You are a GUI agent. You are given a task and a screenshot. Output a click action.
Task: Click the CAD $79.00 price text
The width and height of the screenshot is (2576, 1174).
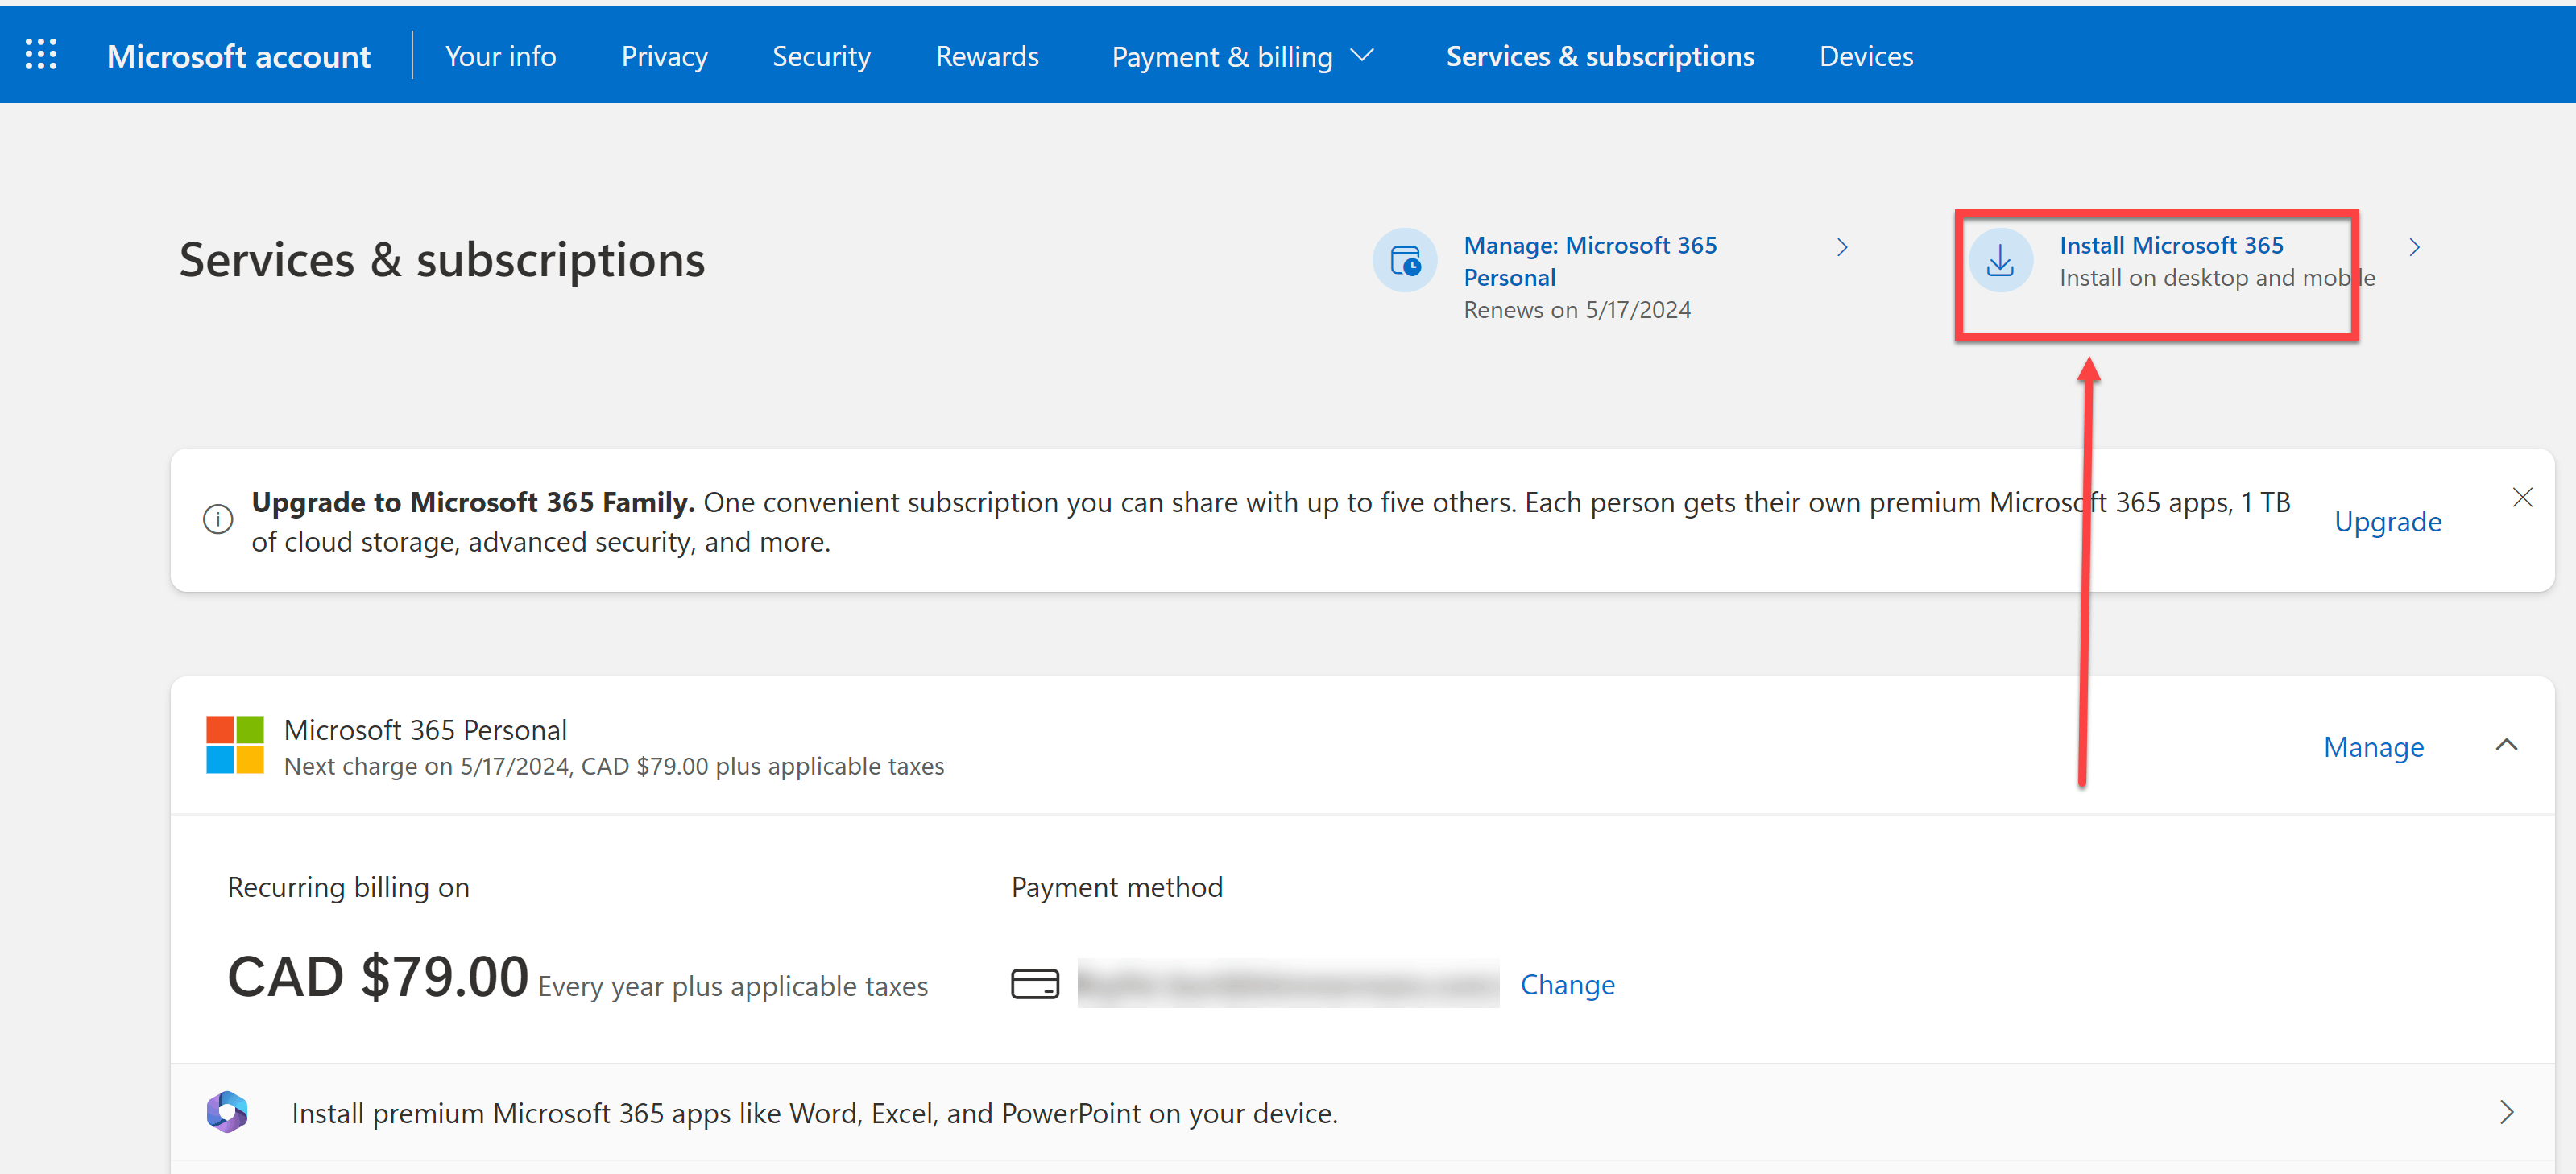click(378, 976)
